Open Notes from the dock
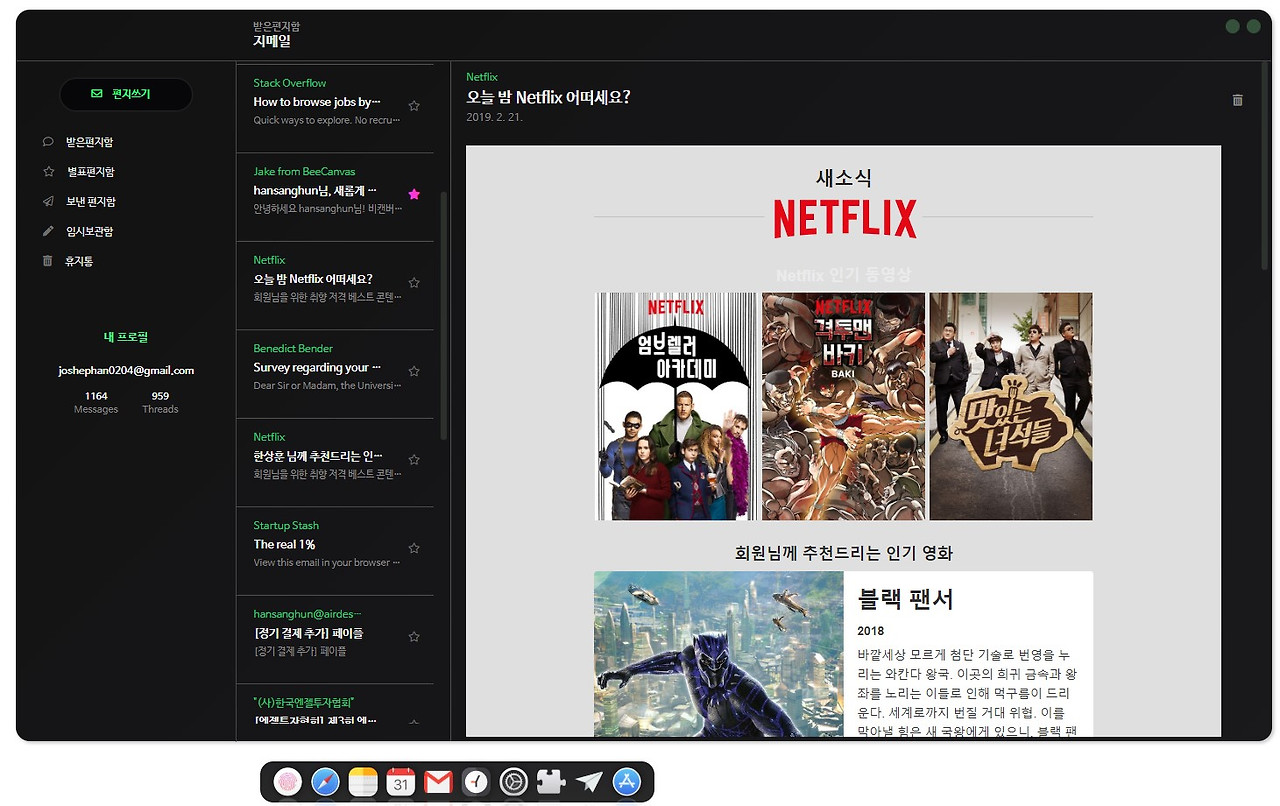This screenshot has width=1280, height=806. point(363,782)
